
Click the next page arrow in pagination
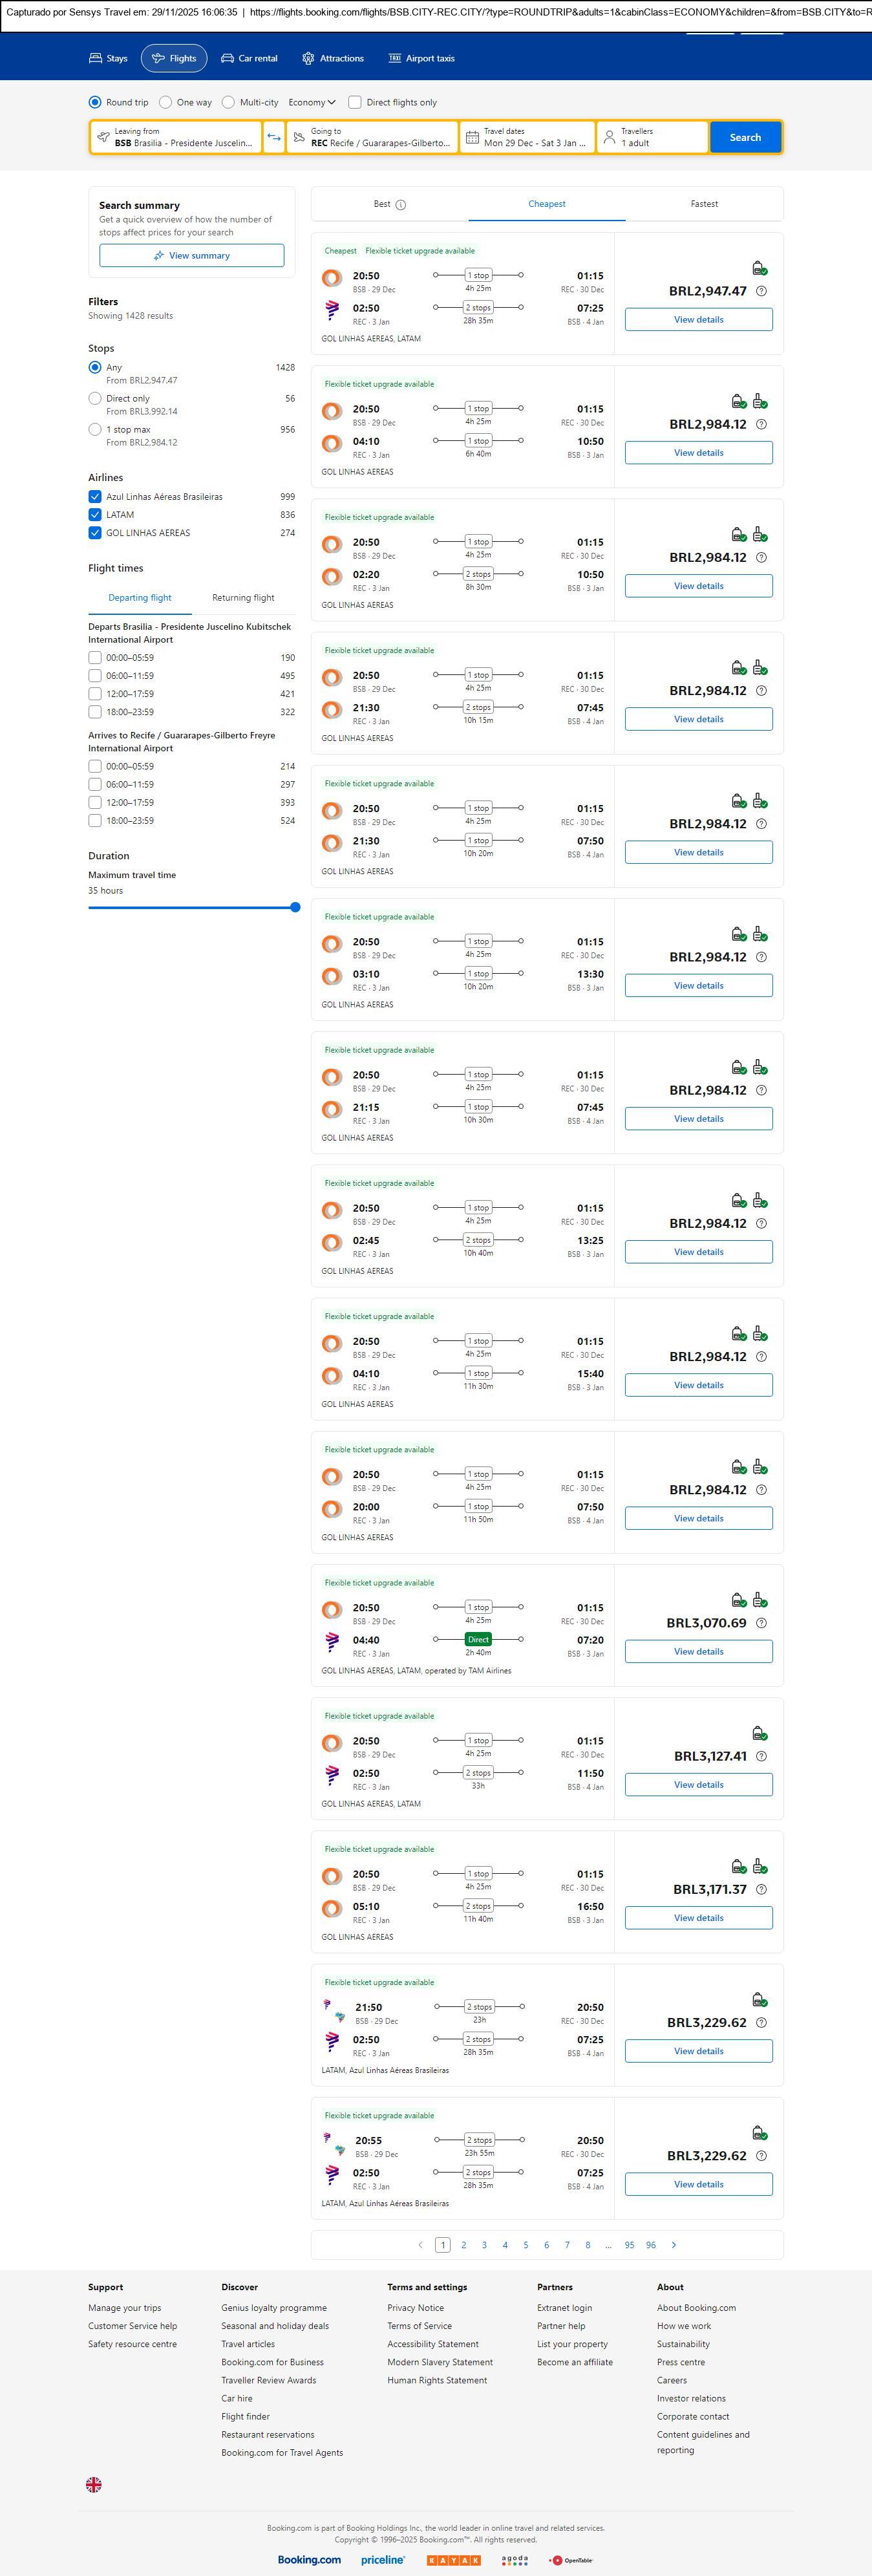coord(674,2245)
